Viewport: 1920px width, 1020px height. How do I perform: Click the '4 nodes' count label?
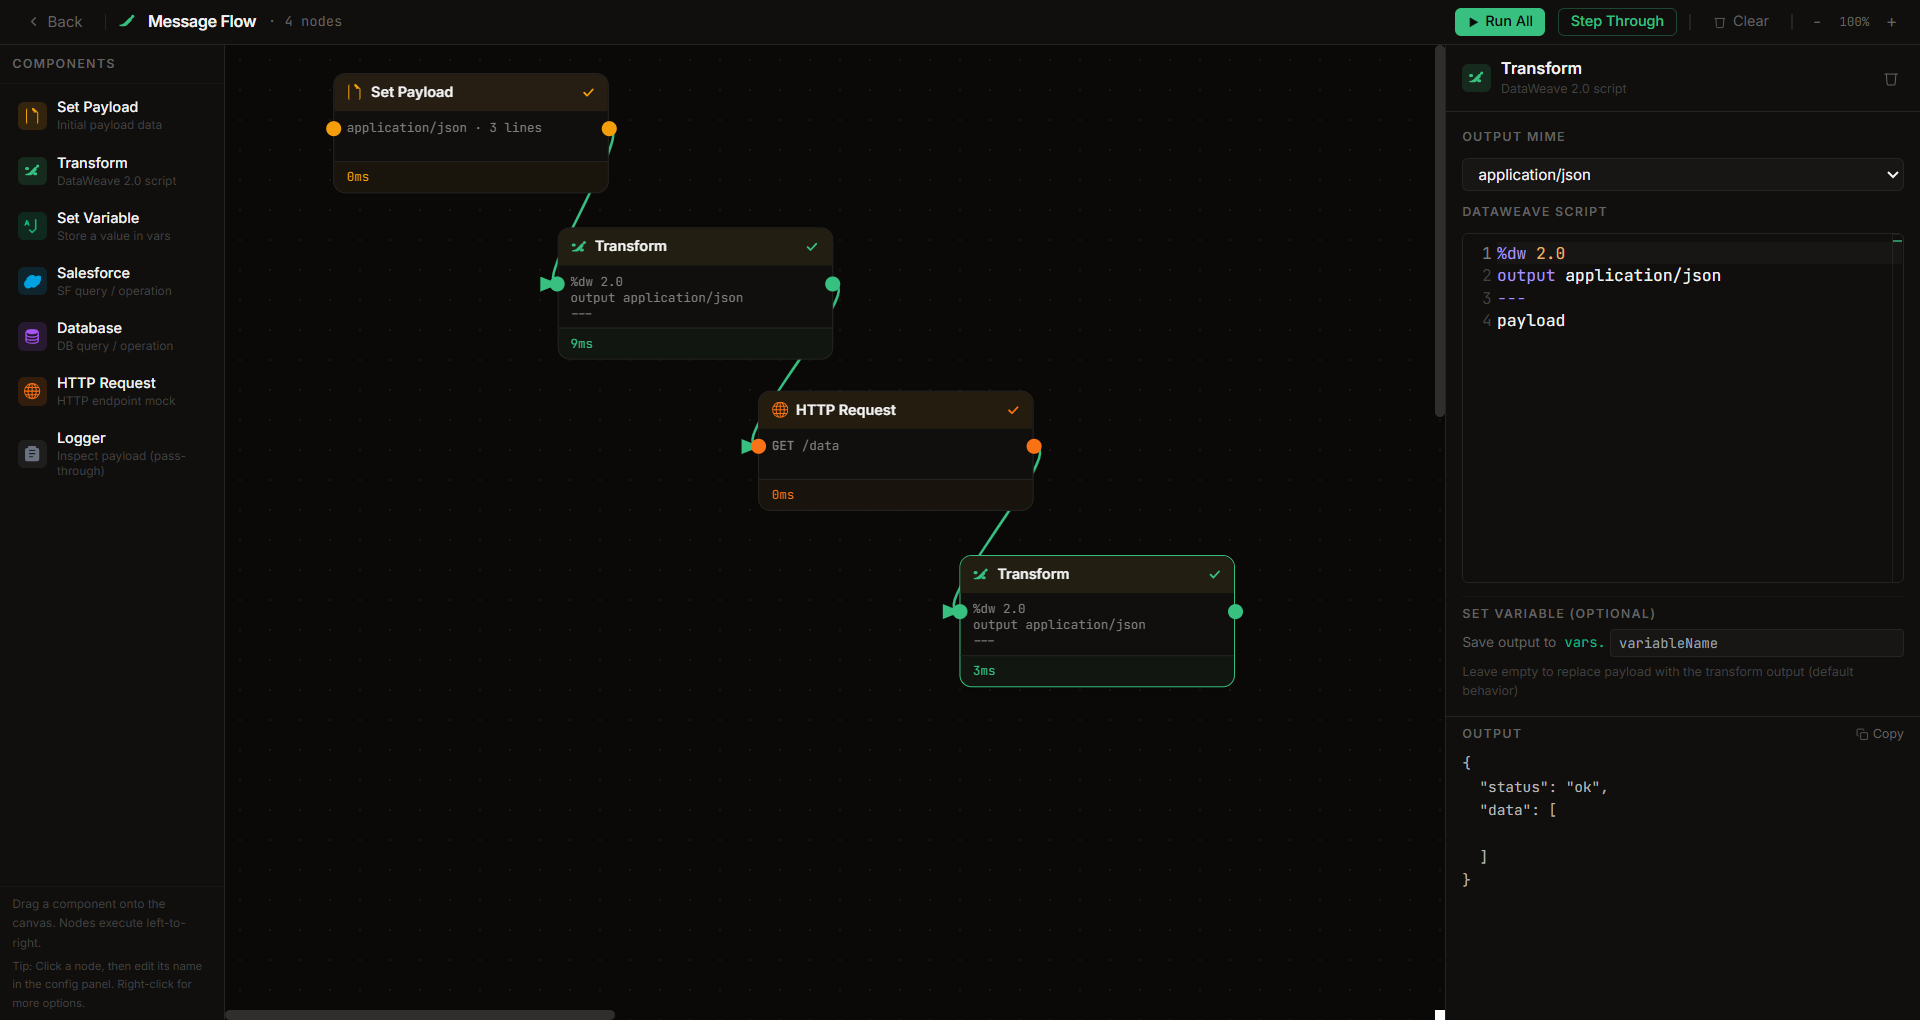(x=313, y=22)
